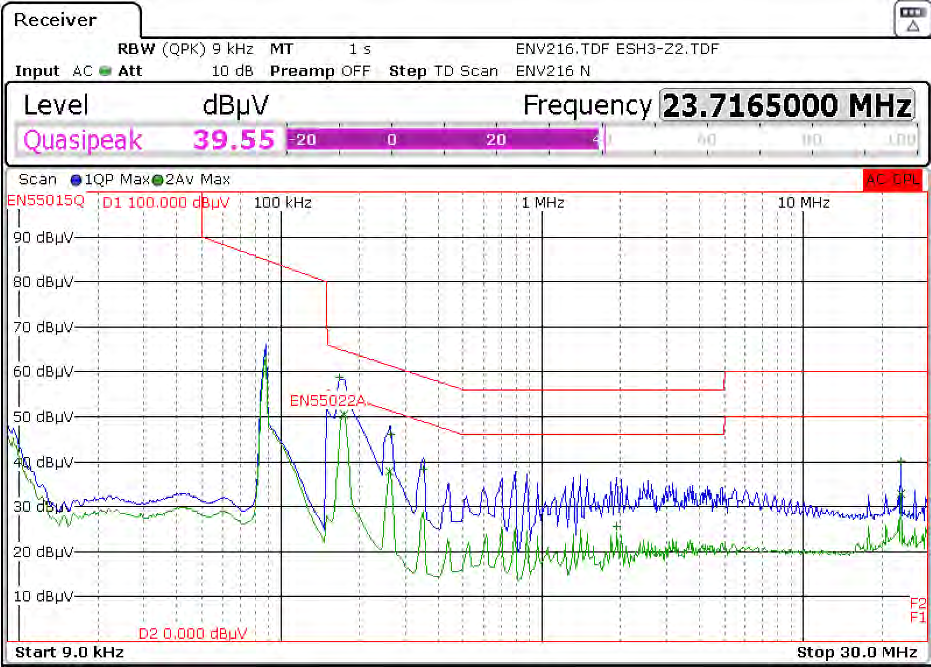The height and width of the screenshot is (667, 931).
Task: Select the Receiver tab
Action: (55, 20)
